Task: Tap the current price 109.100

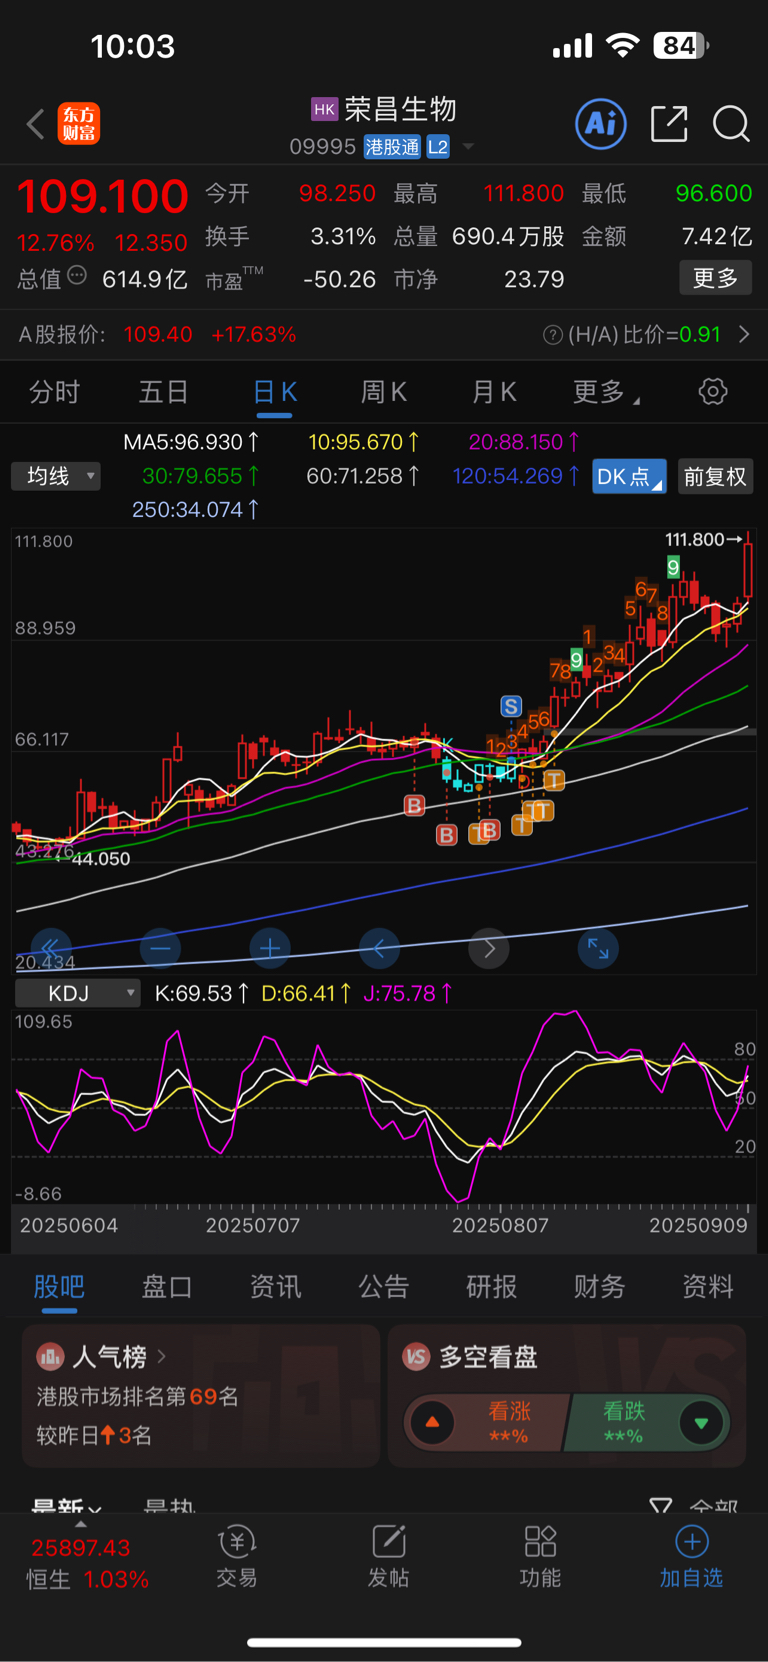Action: tap(102, 196)
